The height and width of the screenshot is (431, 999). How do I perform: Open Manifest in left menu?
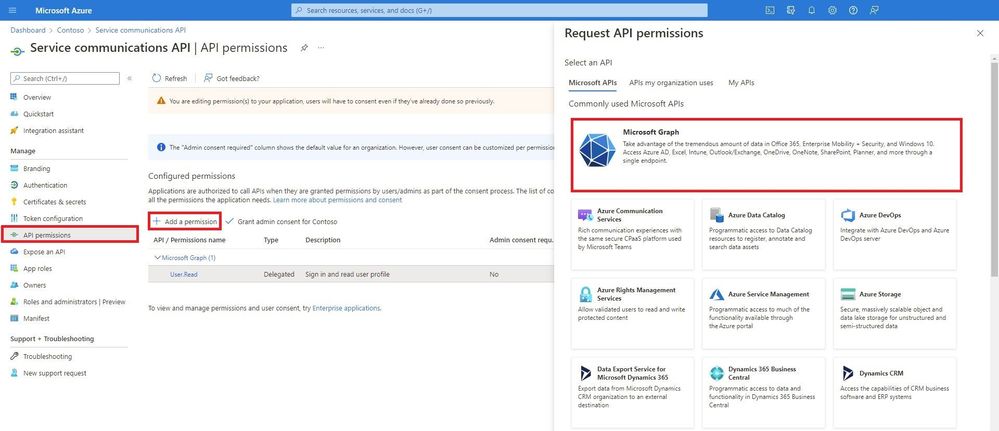coord(36,318)
